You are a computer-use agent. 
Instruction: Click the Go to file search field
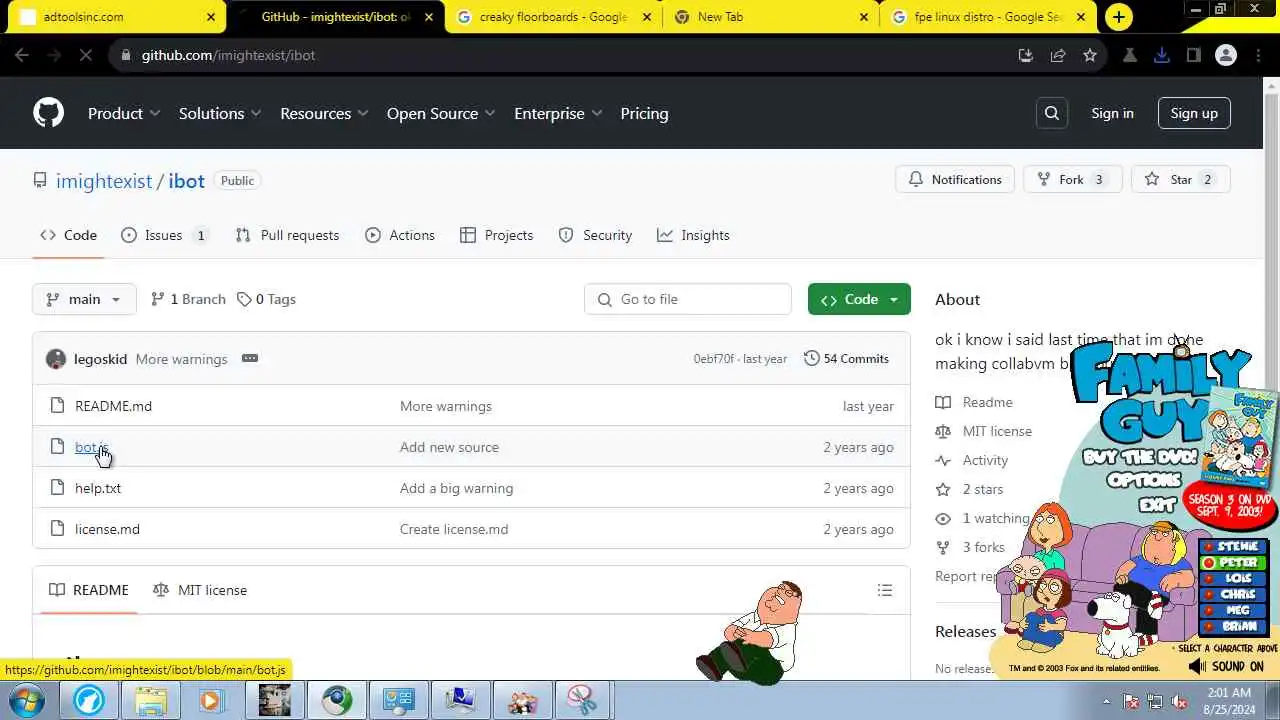click(688, 299)
